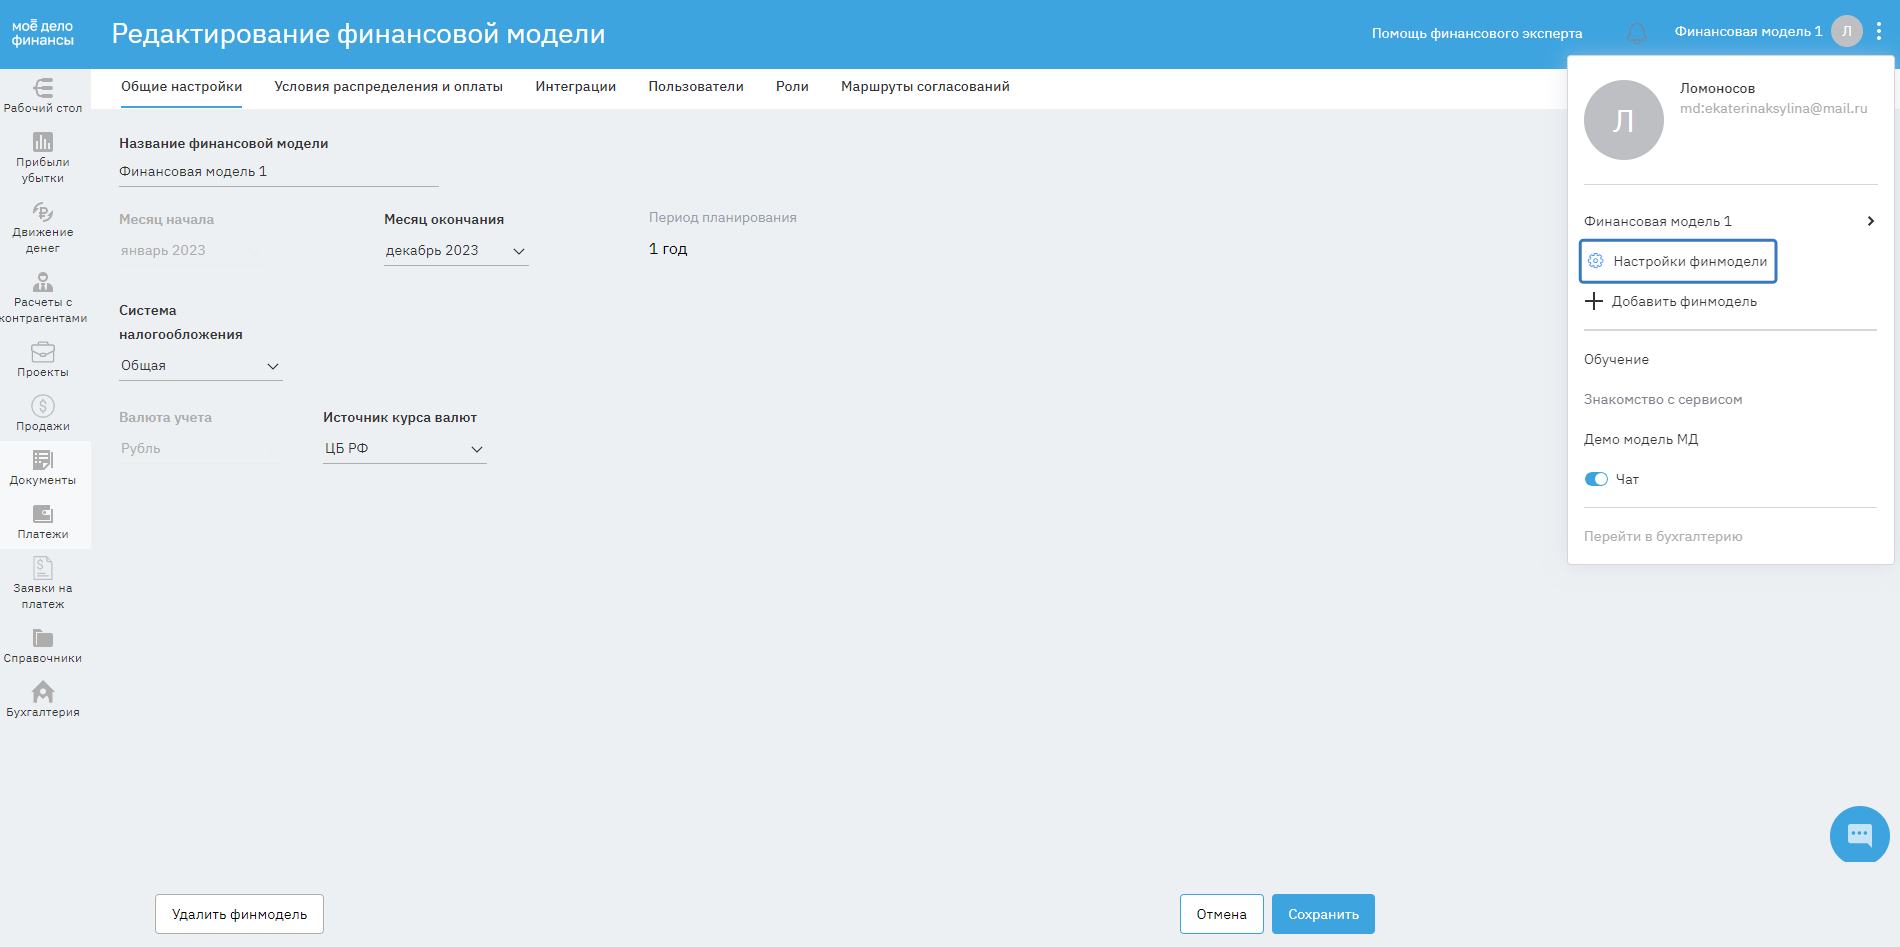Screen dimensions: 1900x947
Task: Click the notification bell icon
Action: (x=1637, y=33)
